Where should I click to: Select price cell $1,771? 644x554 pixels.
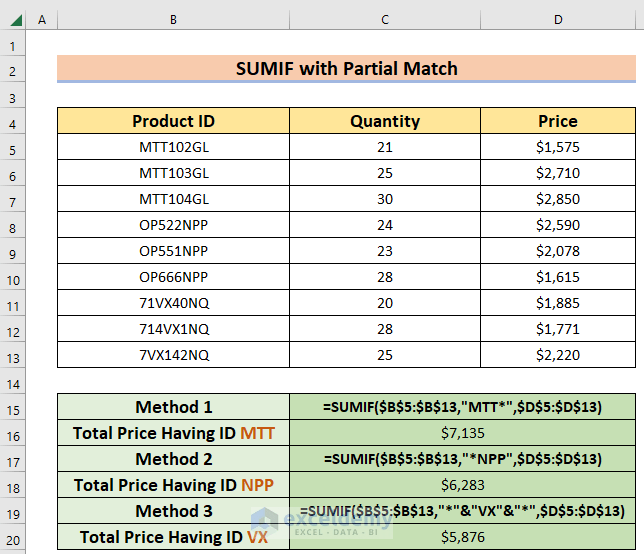click(558, 329)
